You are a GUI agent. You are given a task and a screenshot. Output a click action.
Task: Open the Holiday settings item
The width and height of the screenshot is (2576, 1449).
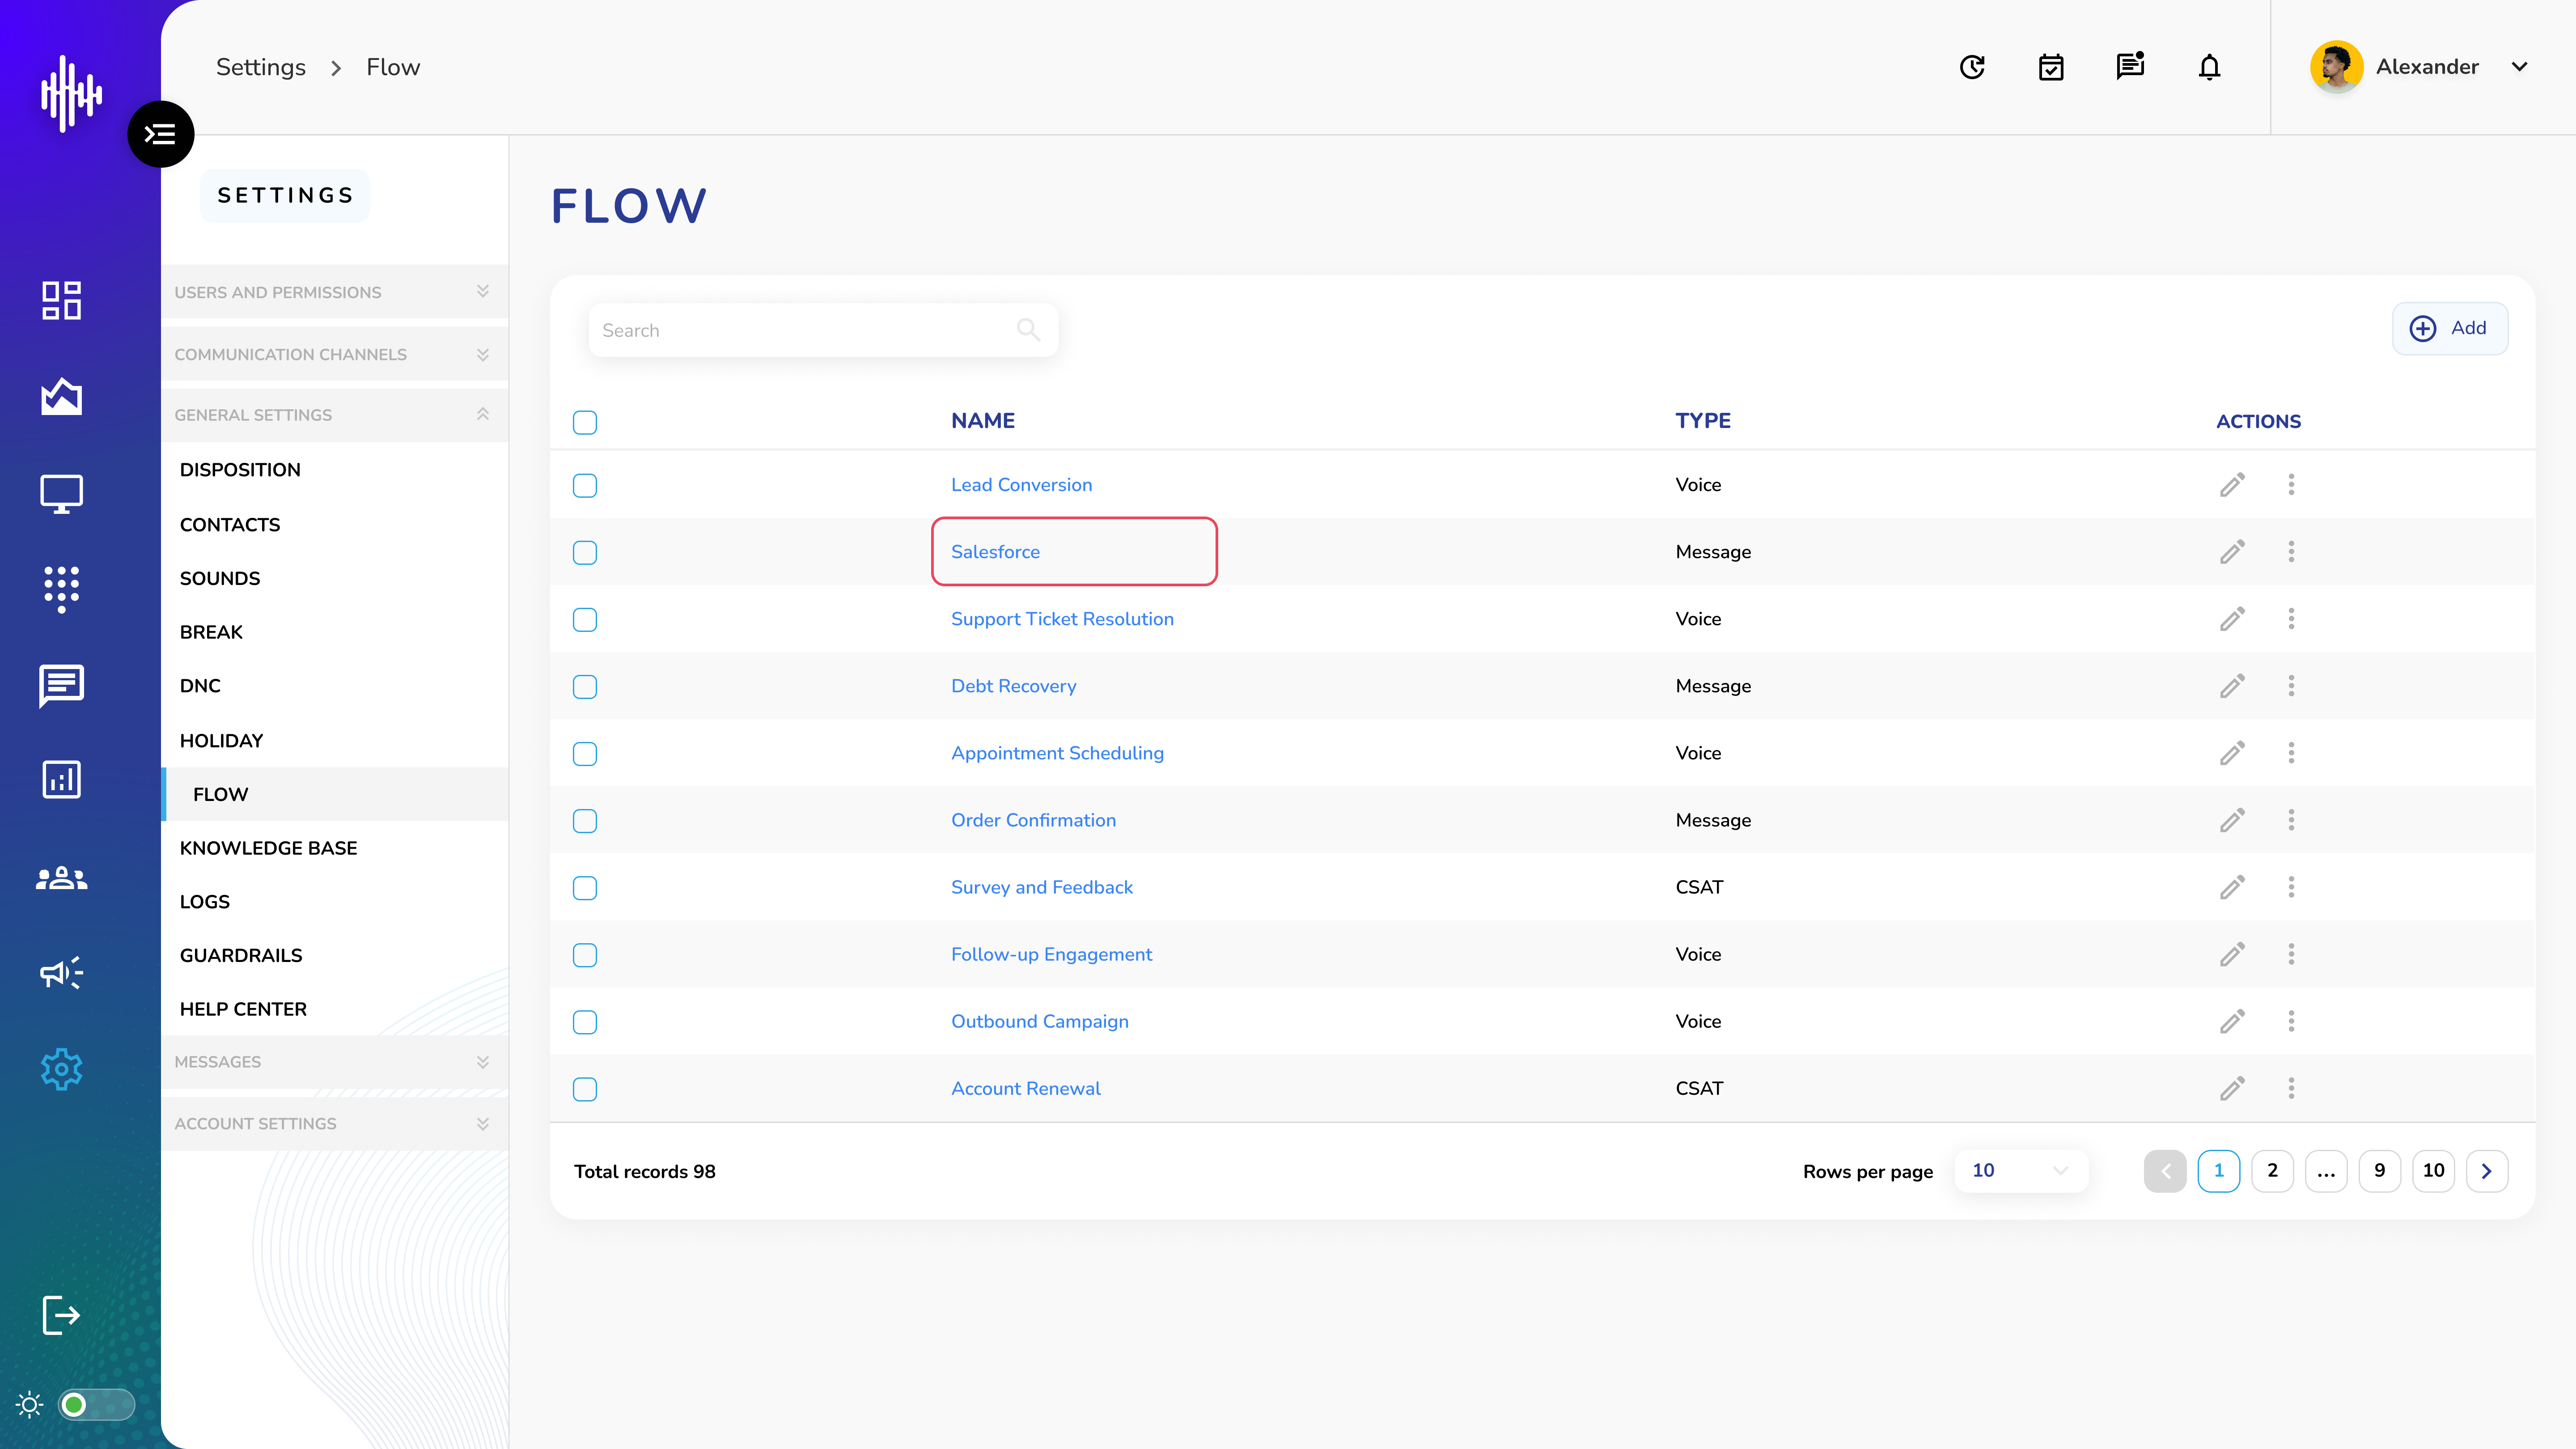point(221,741)
